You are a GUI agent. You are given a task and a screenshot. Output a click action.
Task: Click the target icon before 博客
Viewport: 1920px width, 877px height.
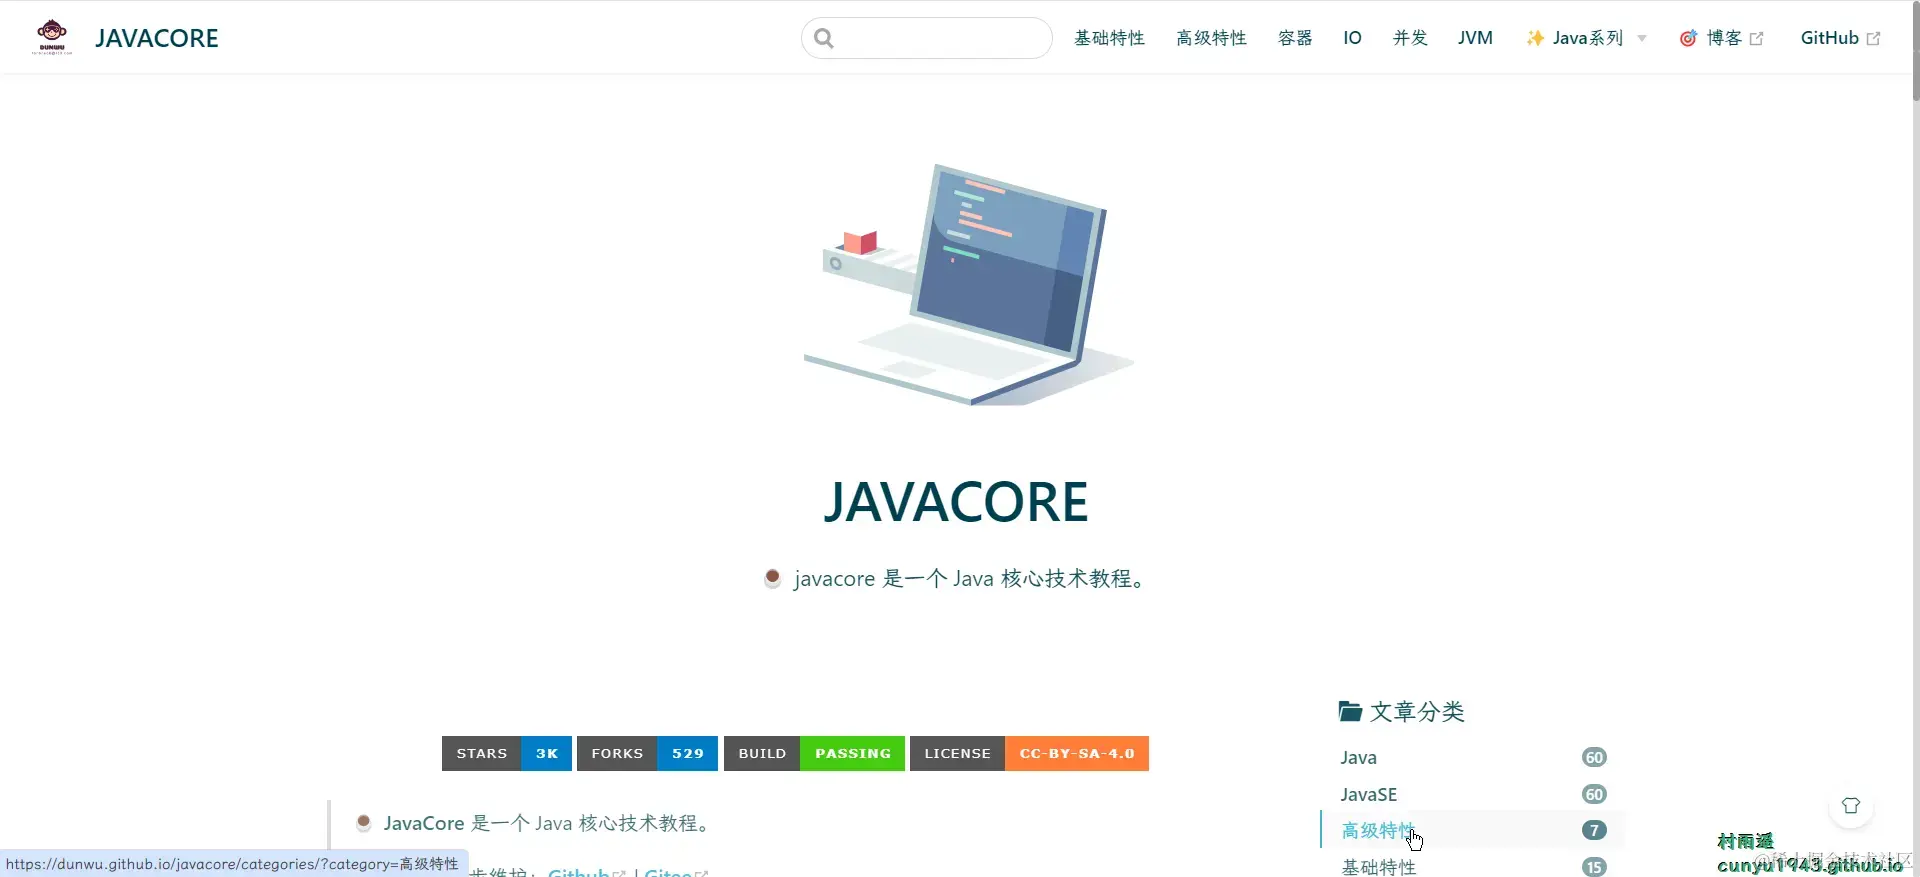pos(1688,38)
